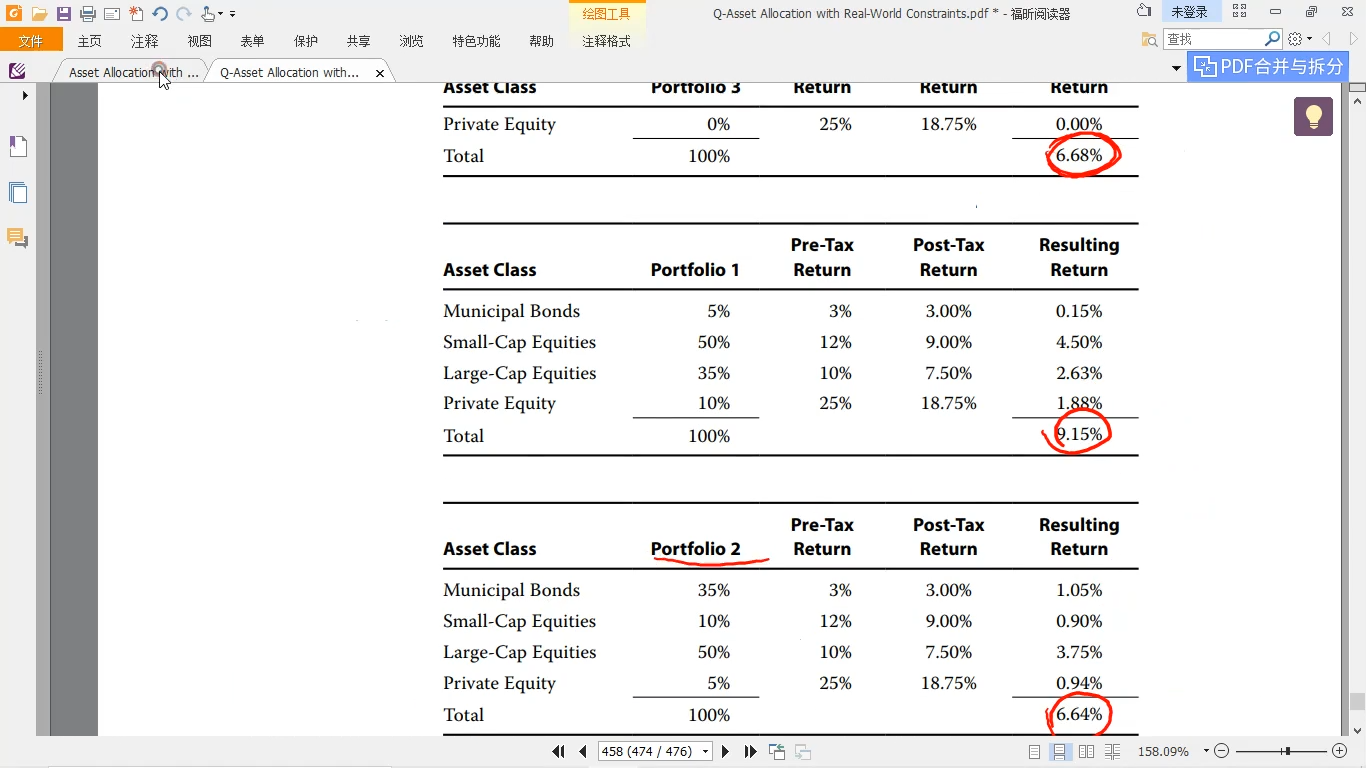Select the hand touch-mode tool
This screenshot has width=1366, height=768.
click(208, 14)
